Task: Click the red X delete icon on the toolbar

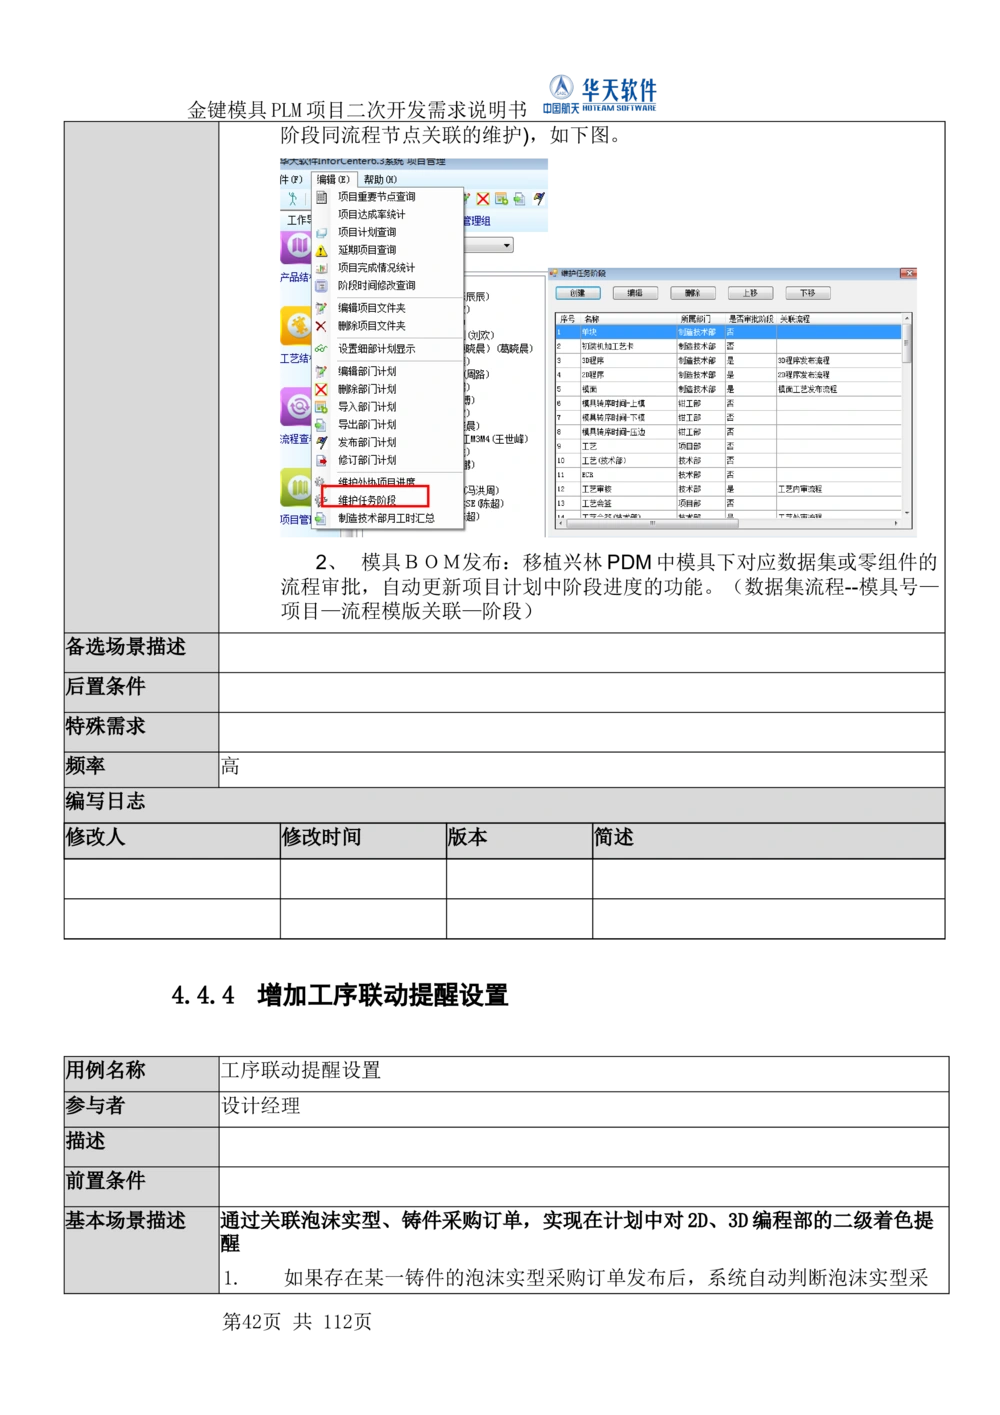Action: (x=483, y=199)
